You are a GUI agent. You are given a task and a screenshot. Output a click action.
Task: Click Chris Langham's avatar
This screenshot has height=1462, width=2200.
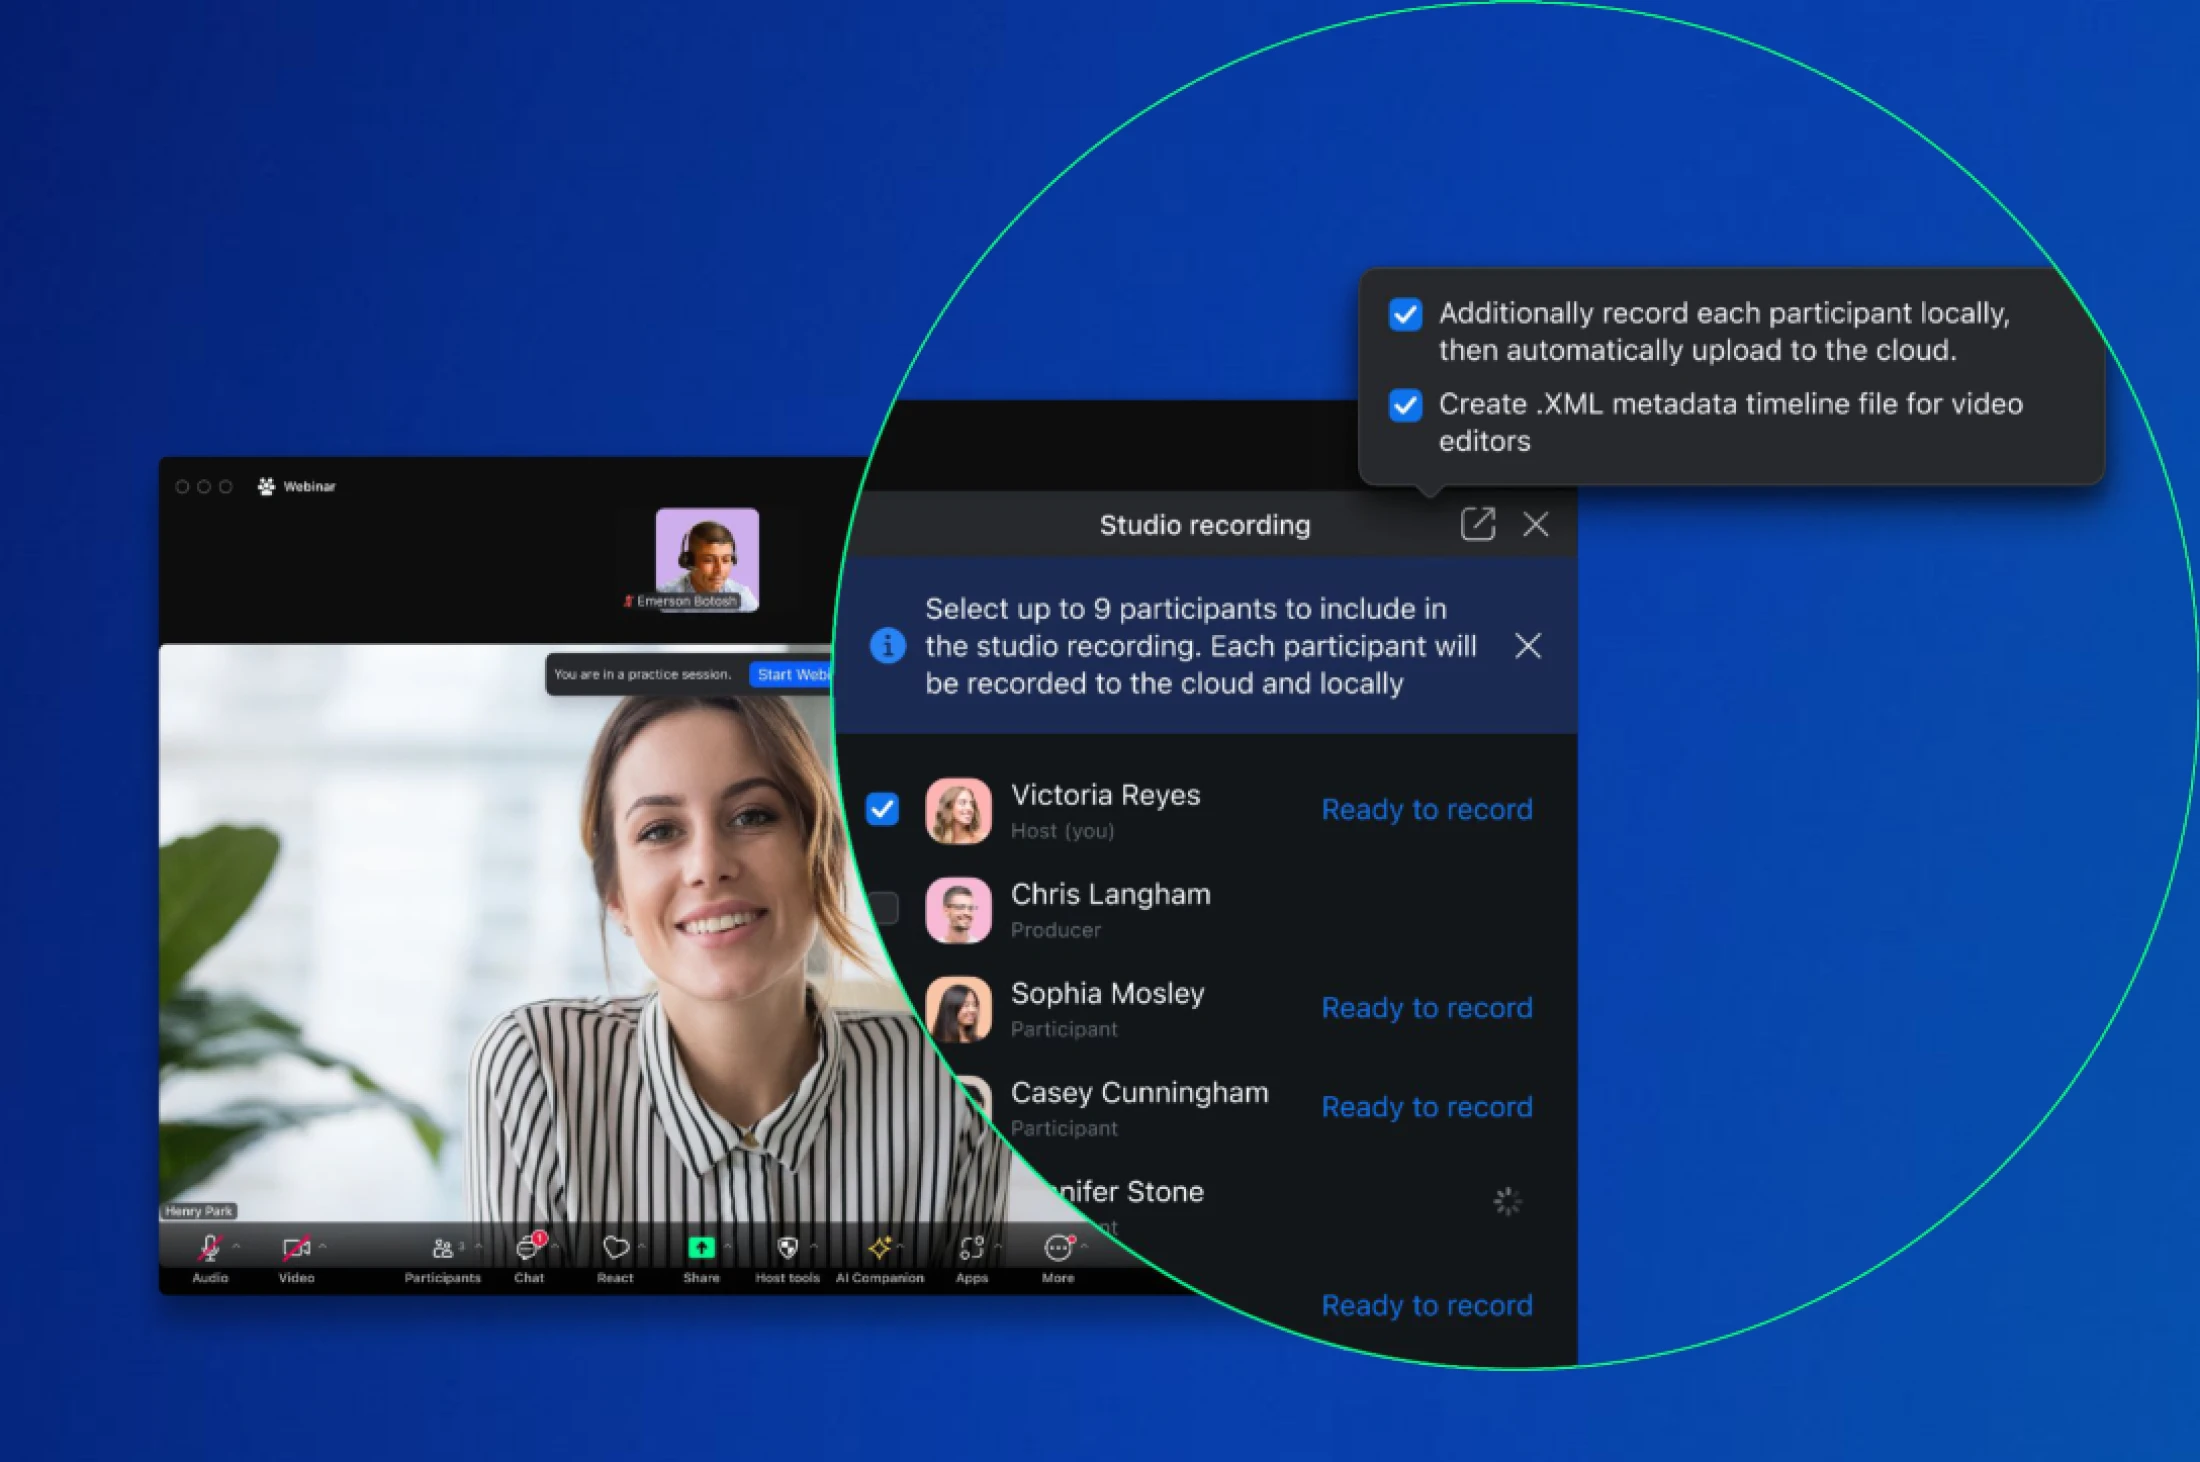pyautogui.click(x=958, y=910)
